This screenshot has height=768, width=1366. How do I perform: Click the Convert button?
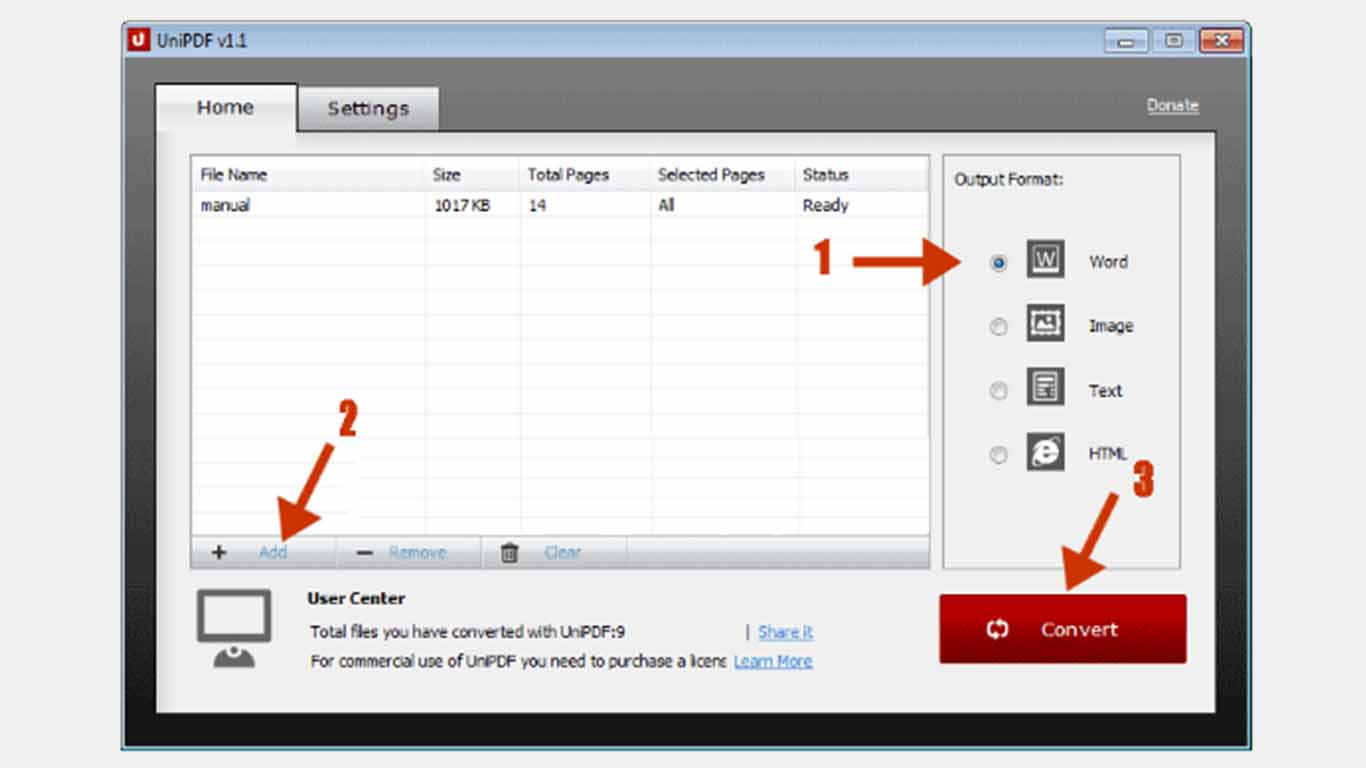(x=1063, y=629)
